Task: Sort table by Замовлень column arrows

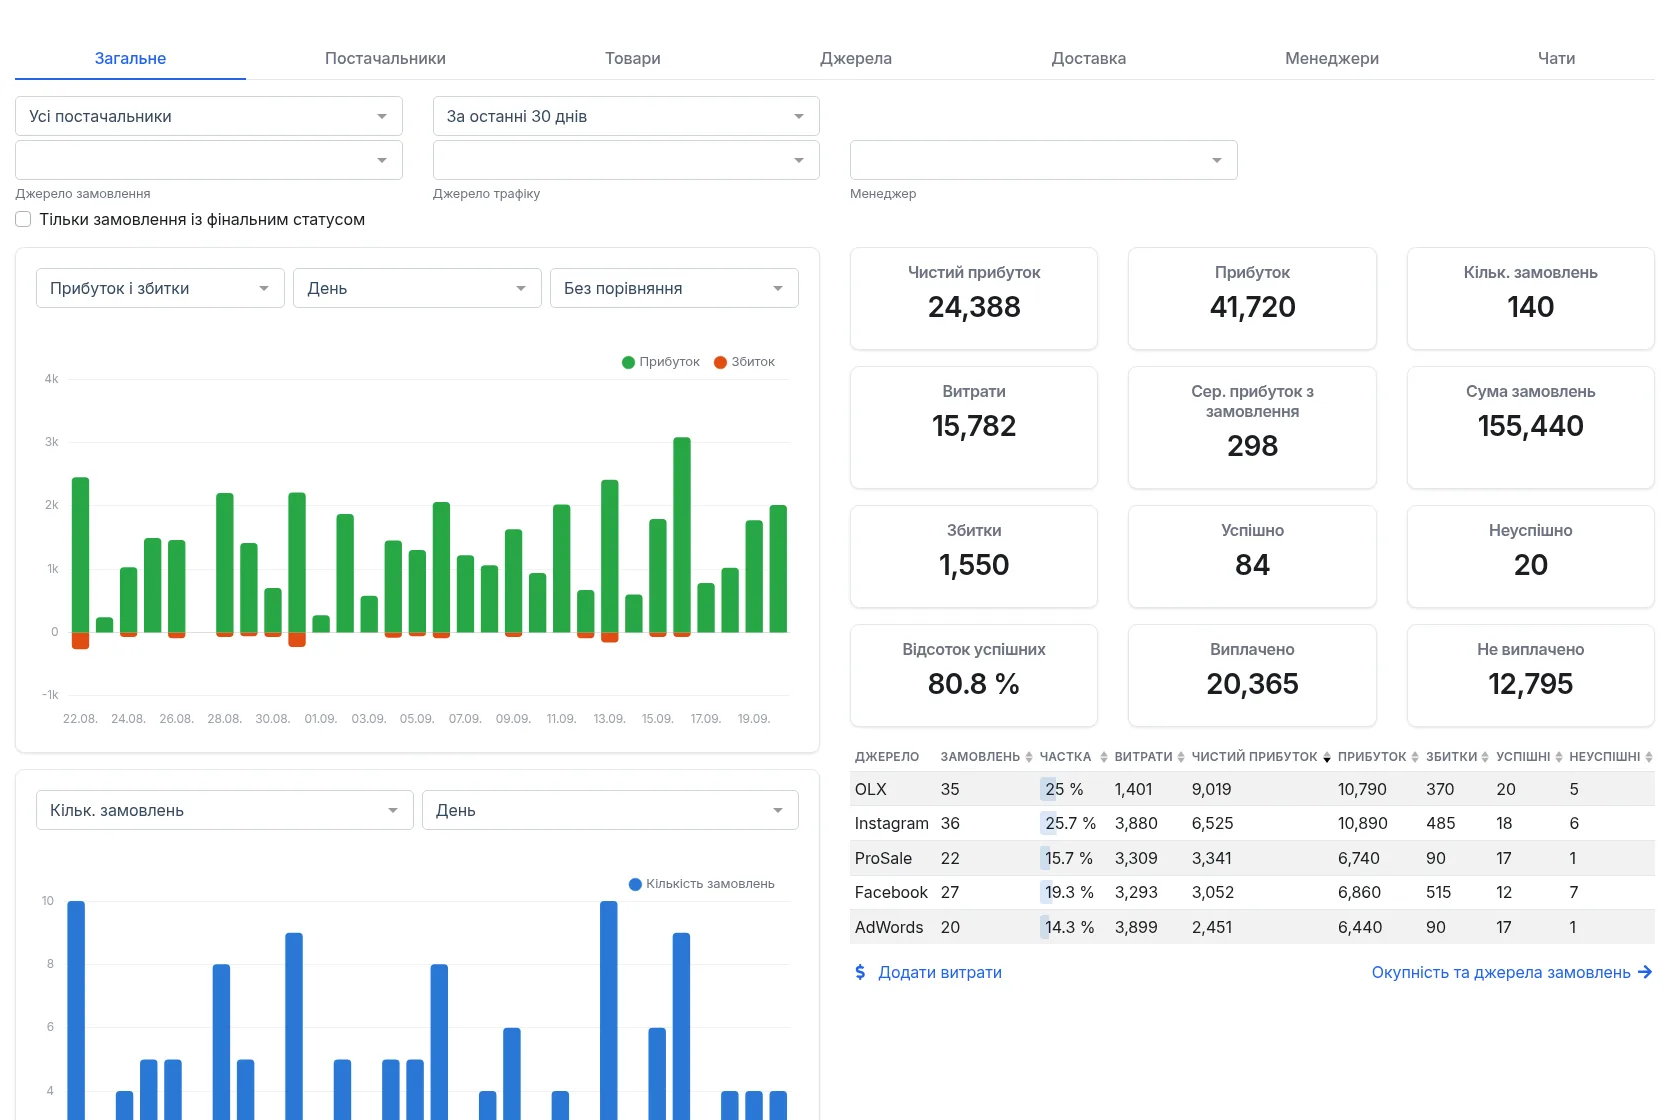Action: pos(1029,757)
